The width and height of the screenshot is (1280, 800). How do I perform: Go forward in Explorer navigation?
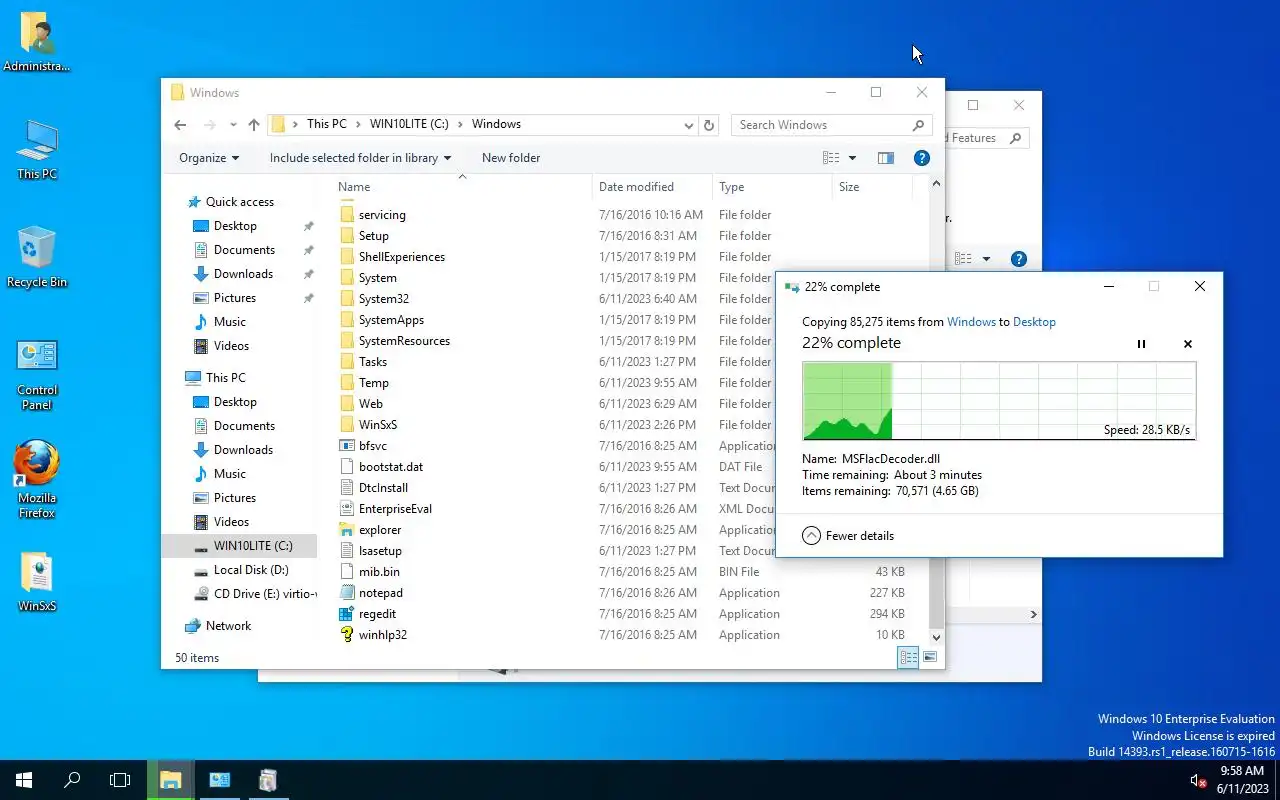pyautogui.click(x=209, y=125)
